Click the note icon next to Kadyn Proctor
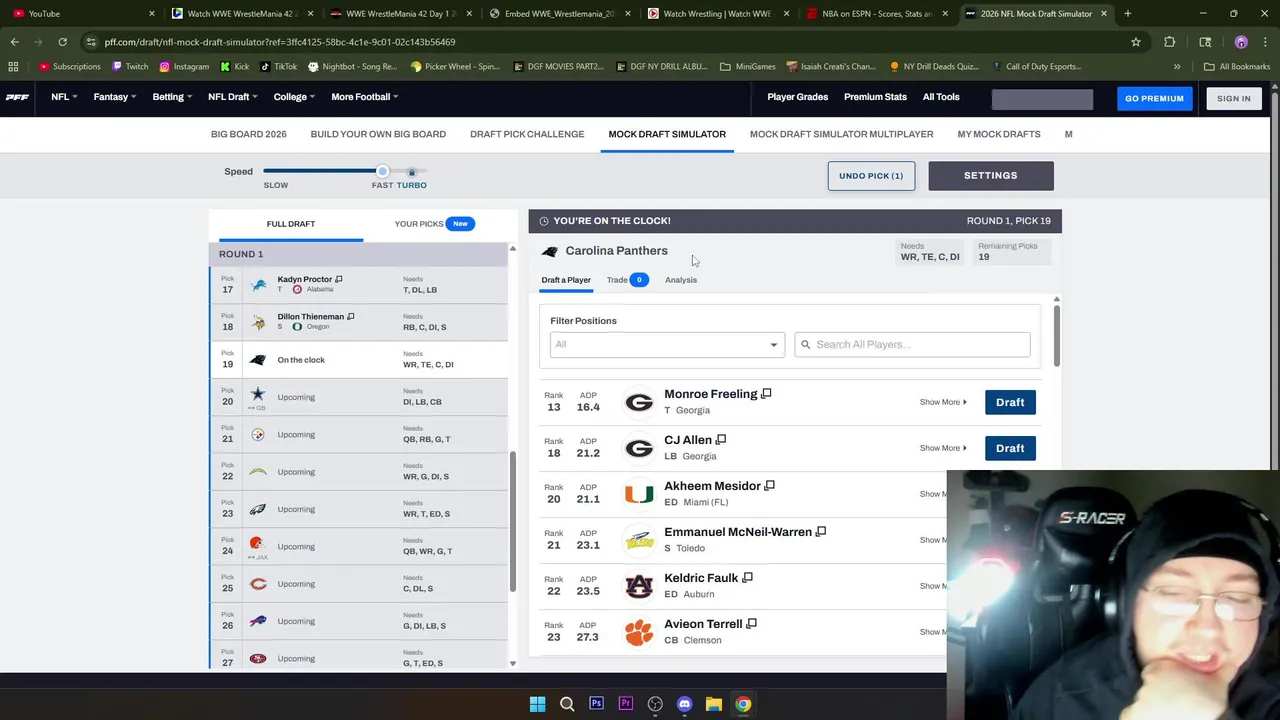Image resolution: width=1280 pixels, height=720 pixels. [x=338, y=280]
